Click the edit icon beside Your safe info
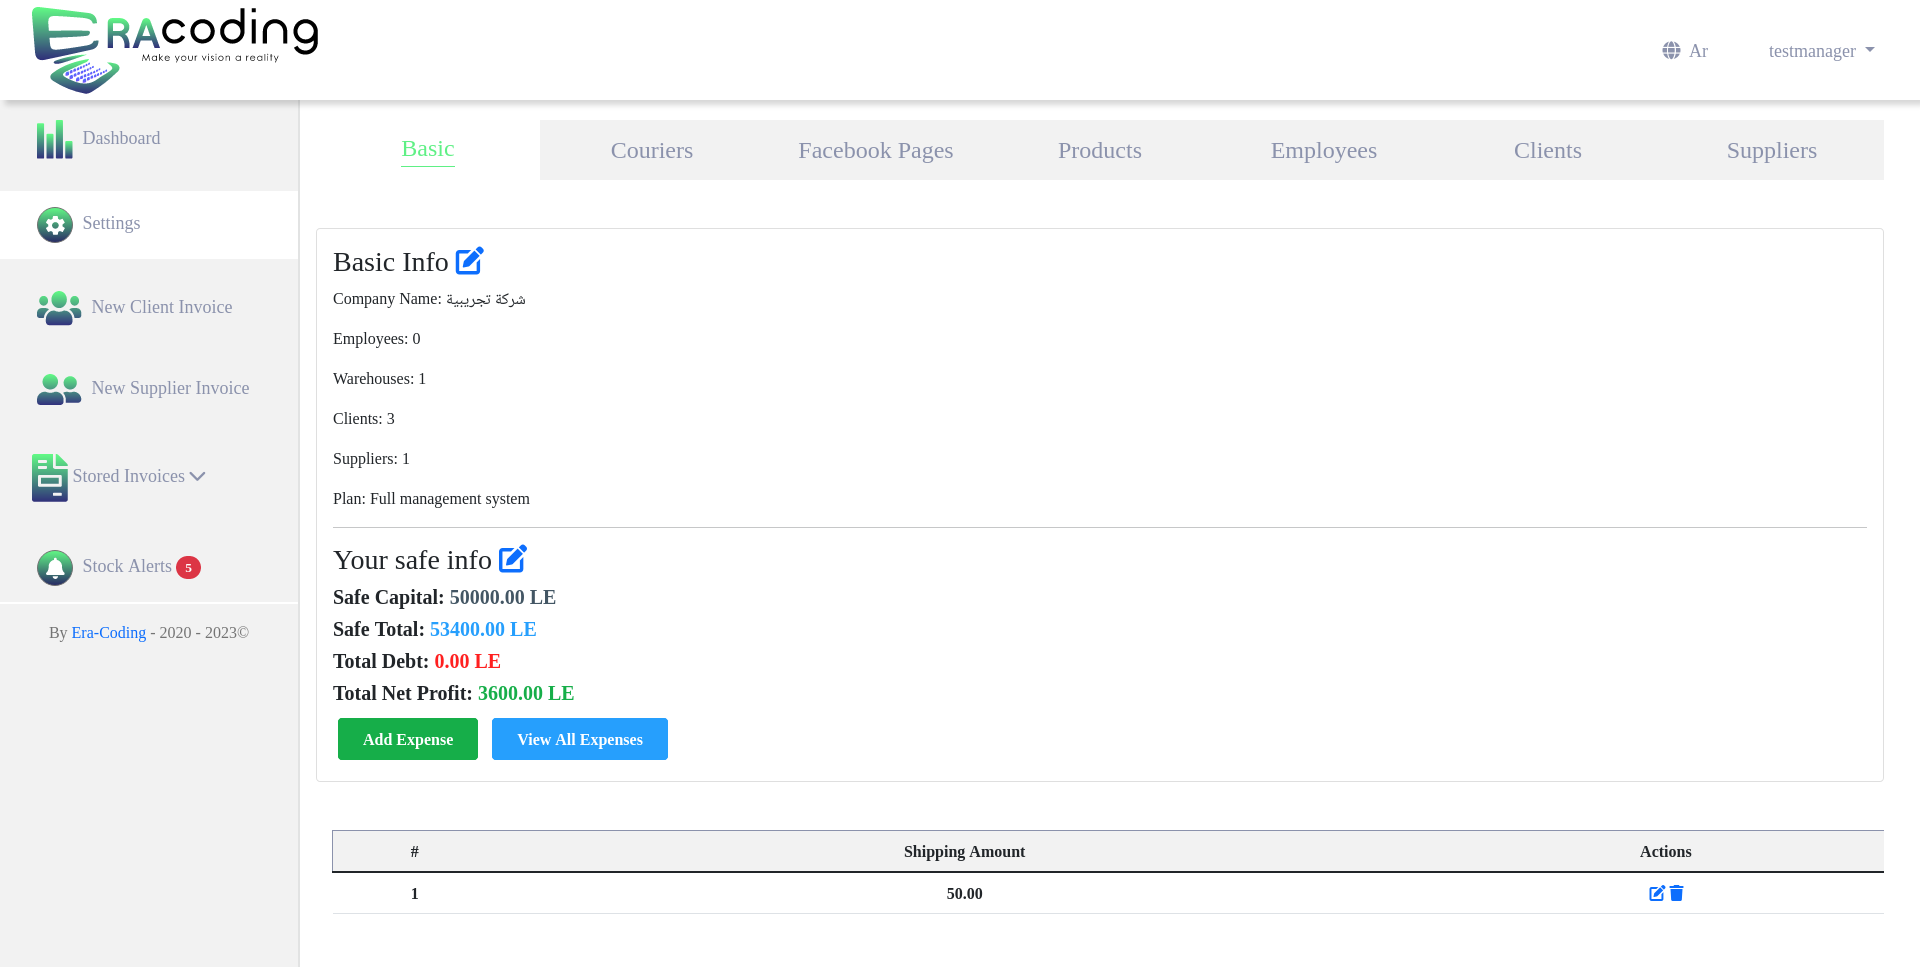The image size is (1920, 967). (512, 559)
